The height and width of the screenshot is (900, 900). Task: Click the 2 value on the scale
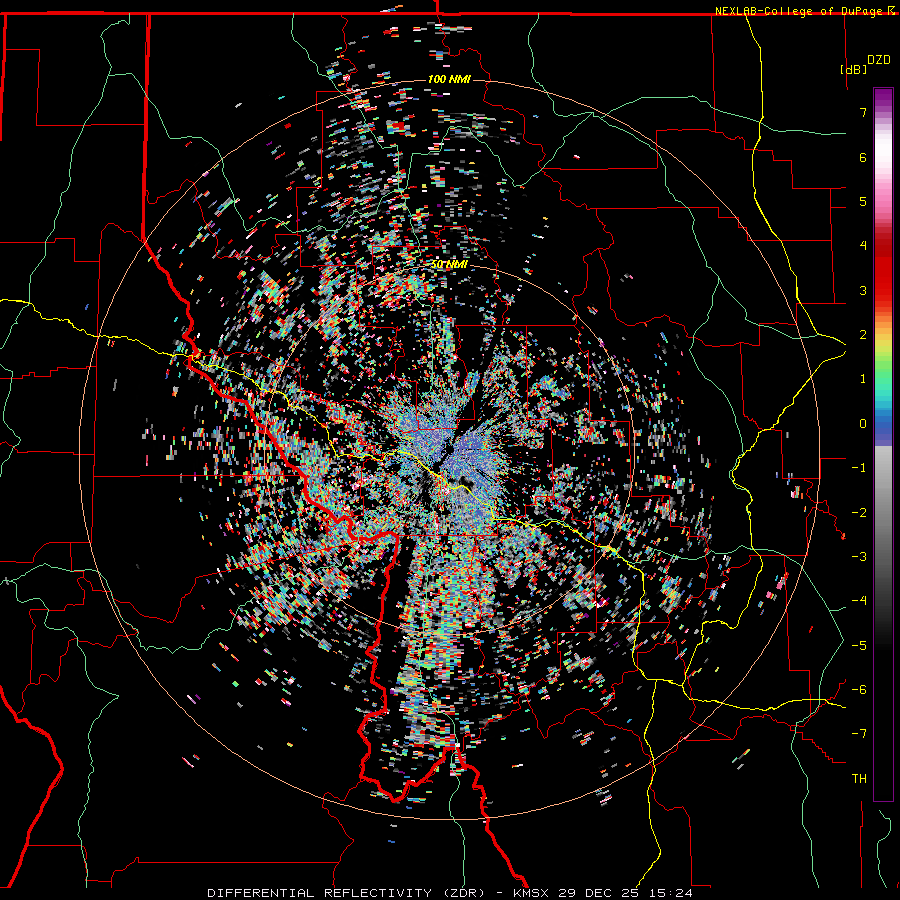tap(863, 335)
